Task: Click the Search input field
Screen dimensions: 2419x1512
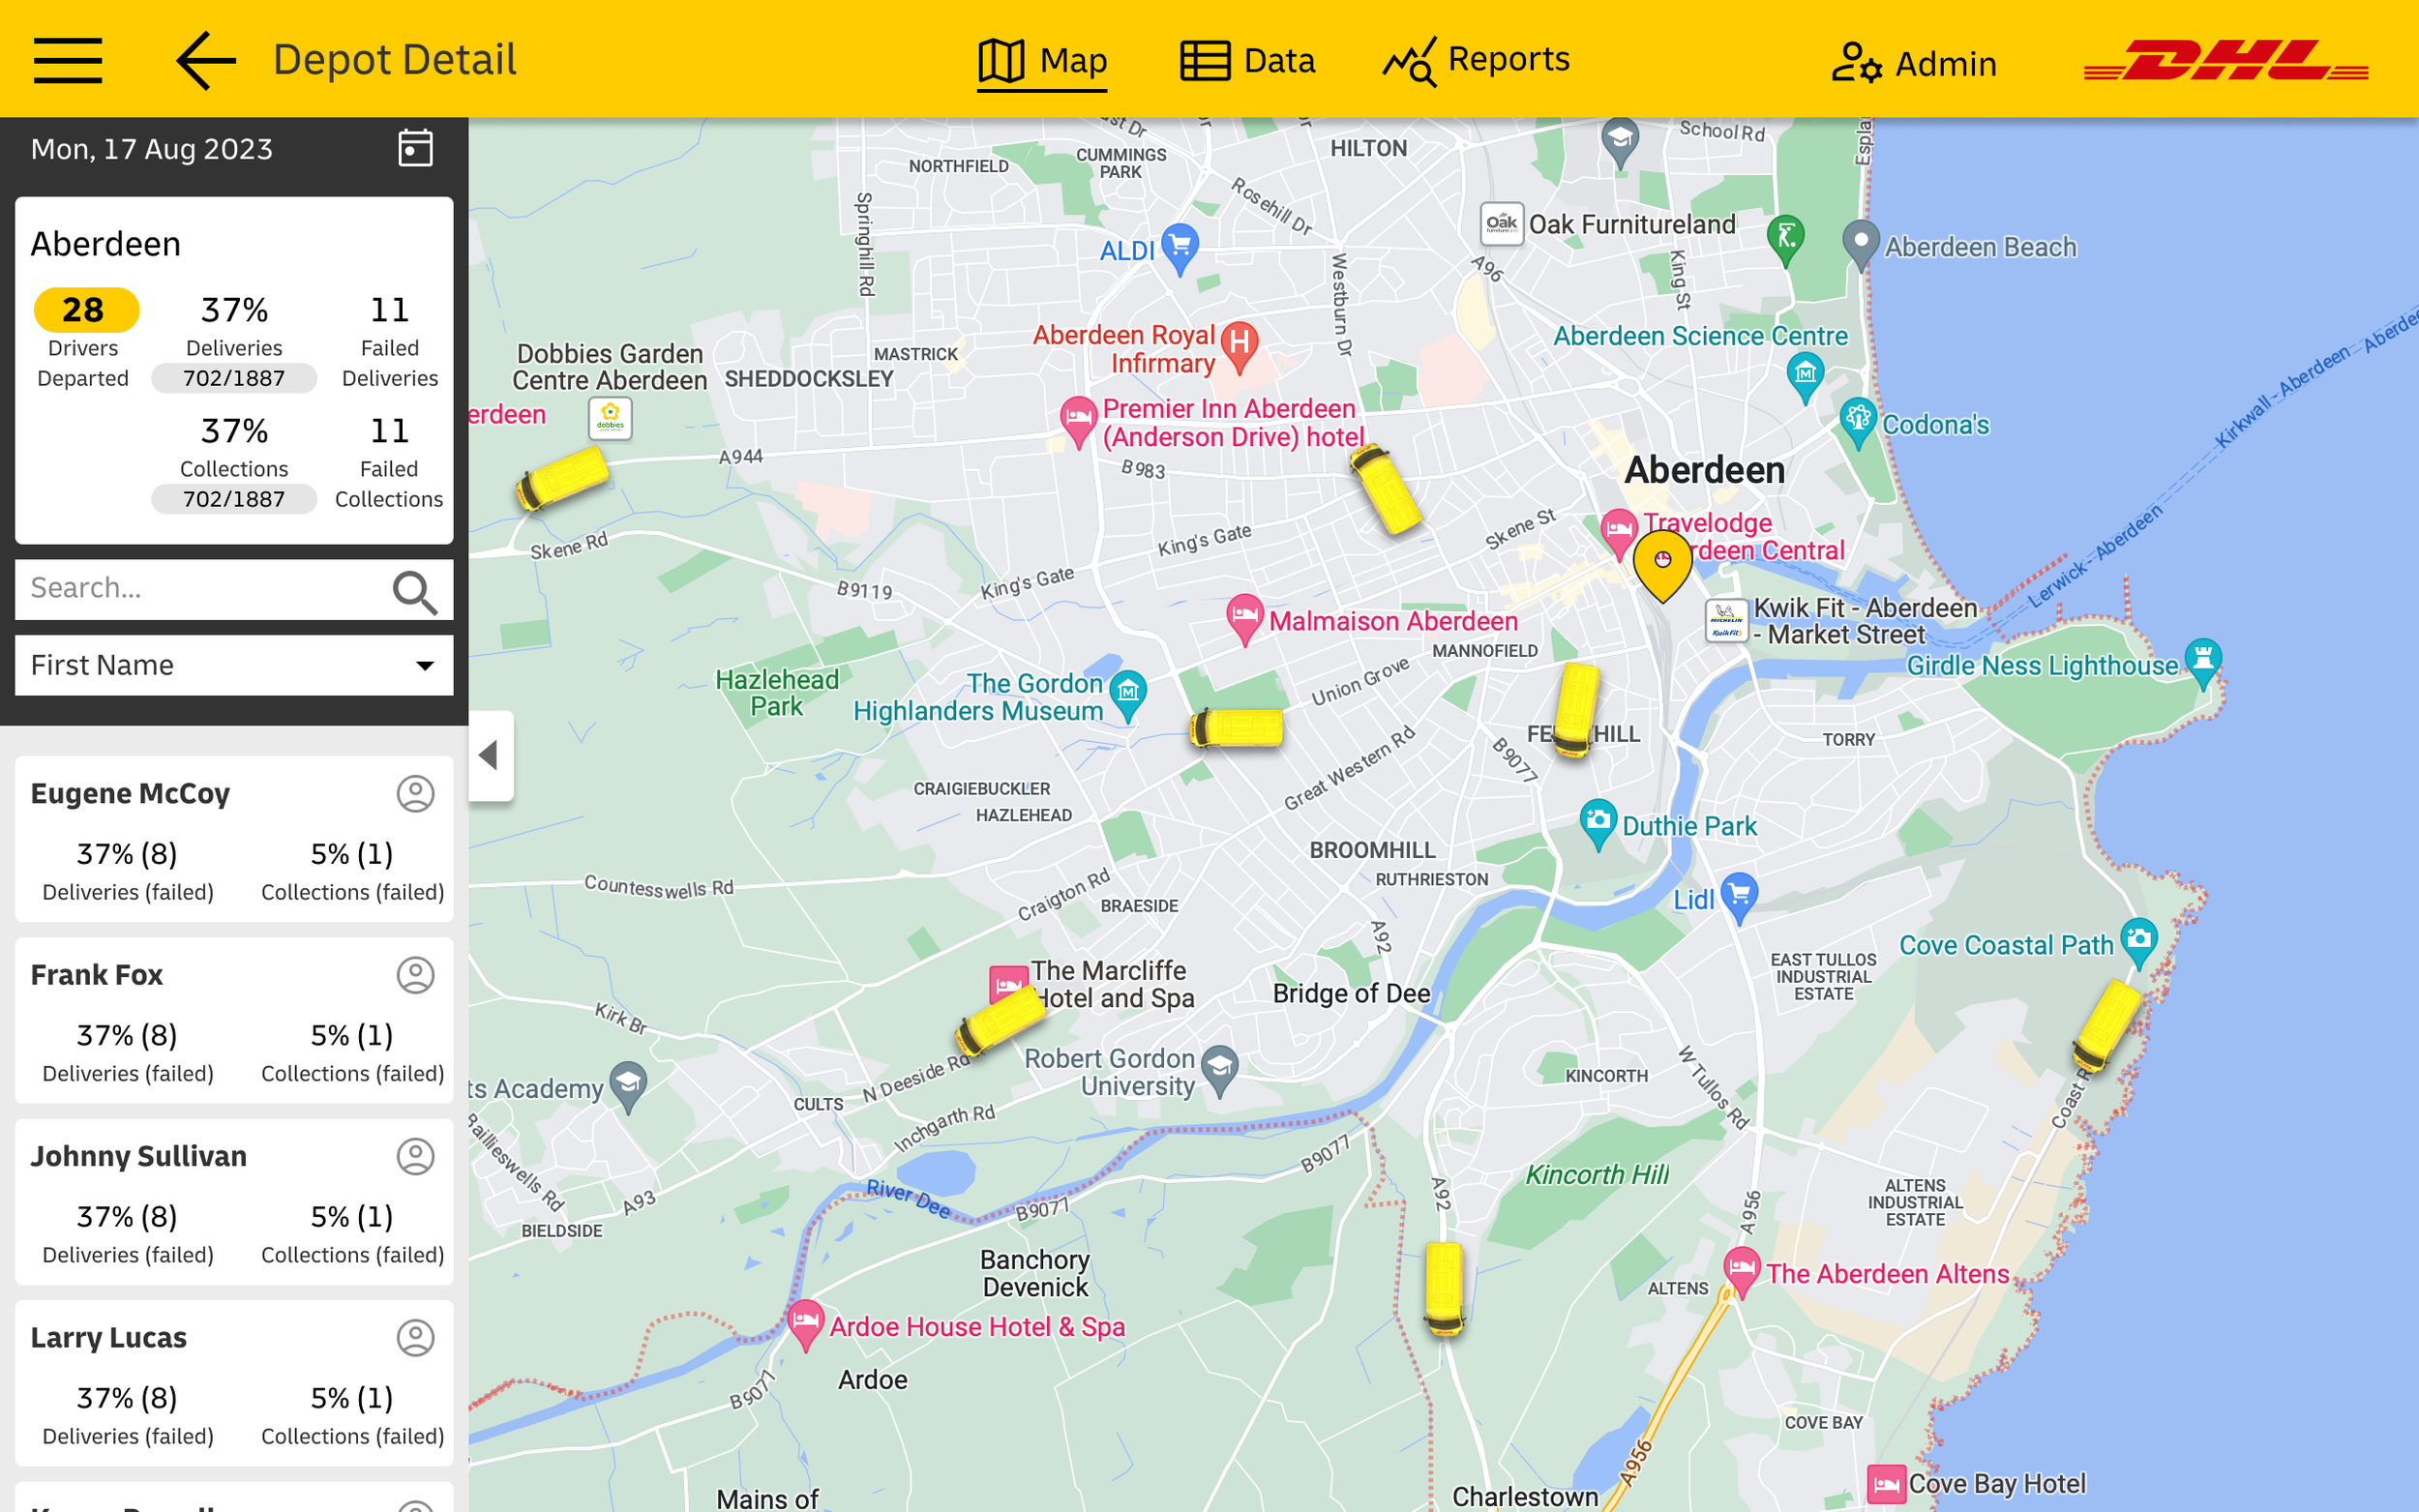Action: (200, 588)
